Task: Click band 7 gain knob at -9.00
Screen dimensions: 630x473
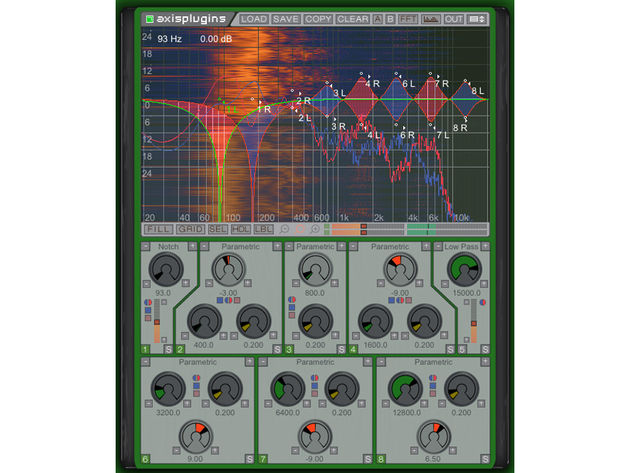Action: click(315, 437)
